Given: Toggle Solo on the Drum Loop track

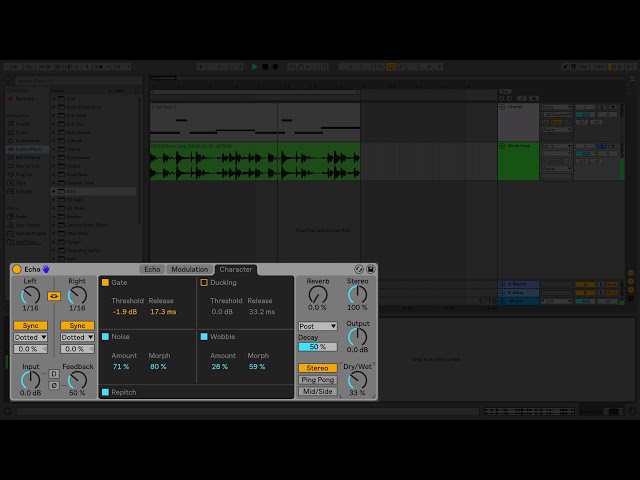Looking at the screenshot, I should coord(602,146).
